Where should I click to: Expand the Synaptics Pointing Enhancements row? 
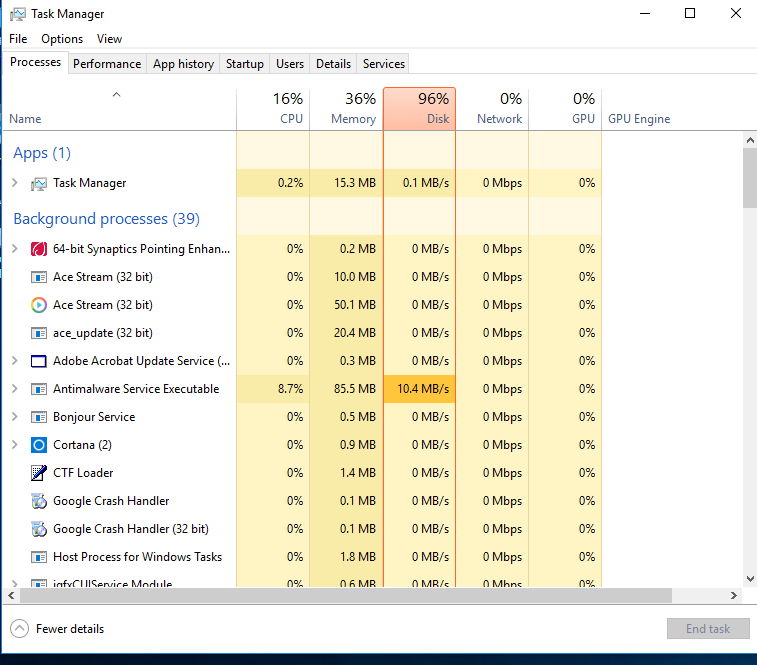(x=14, y=249)
